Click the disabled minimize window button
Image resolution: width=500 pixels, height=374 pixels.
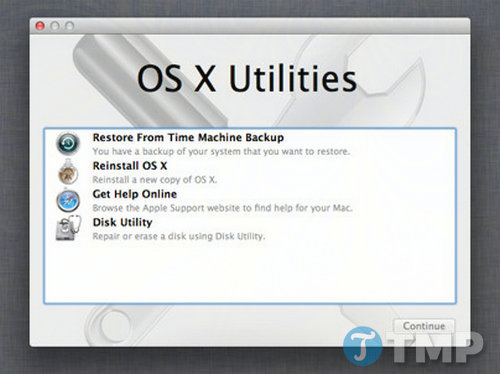pyautogui.click(x=55, y=26)
